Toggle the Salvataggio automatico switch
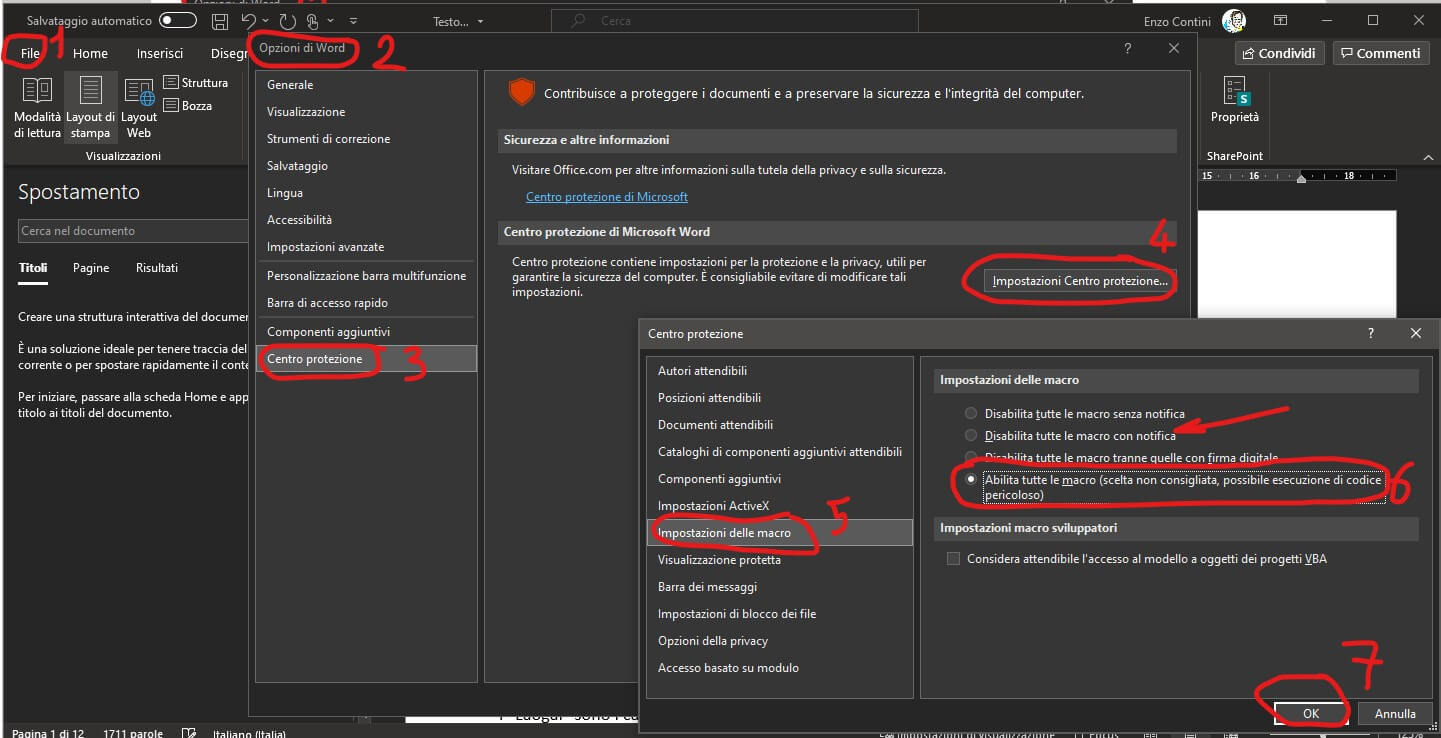Screen dimensions: 1441x738 pos(178,21)
